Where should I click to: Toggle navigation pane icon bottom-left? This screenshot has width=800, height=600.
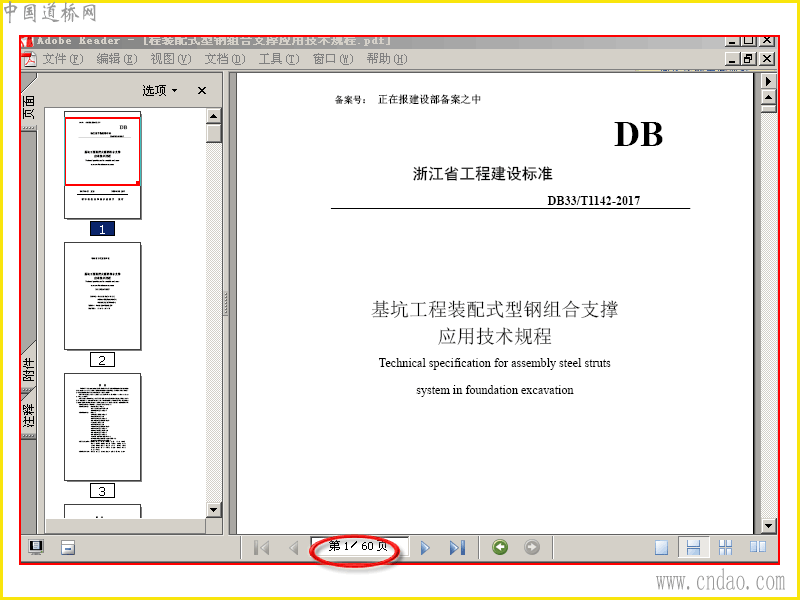coord(36,547)
